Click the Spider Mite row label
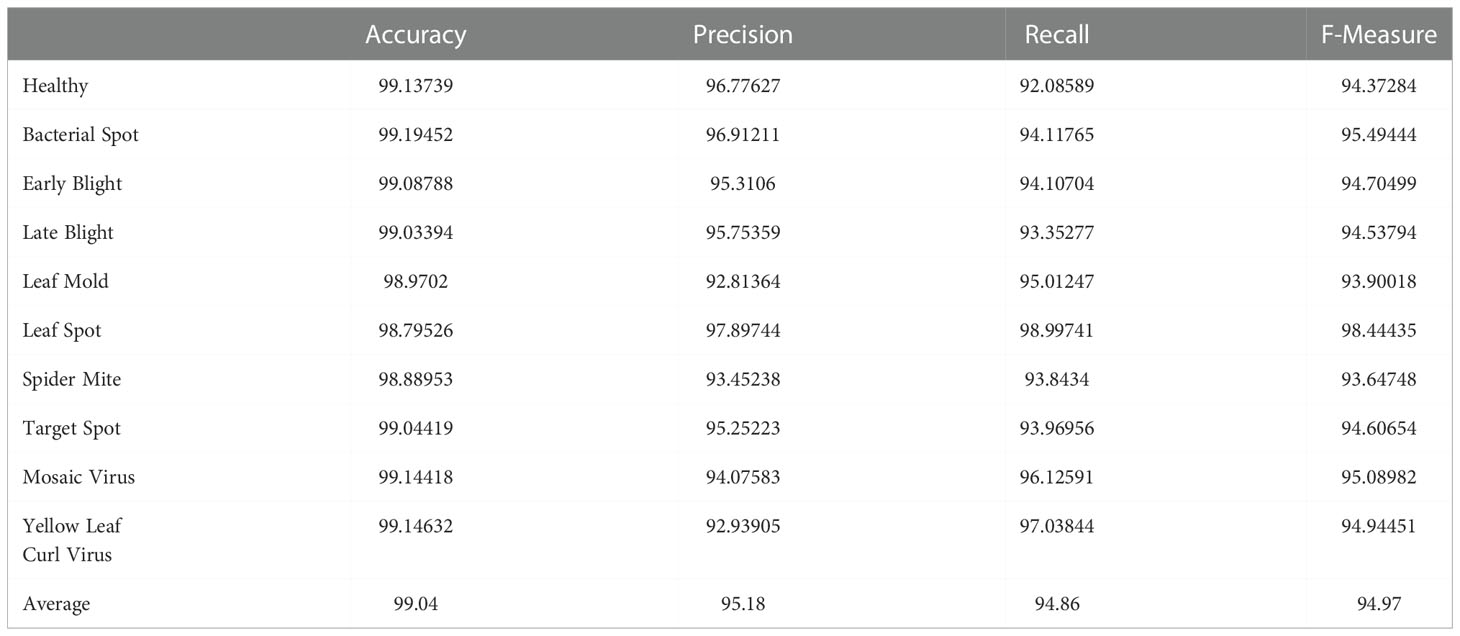1460x636 pixels. tap(72, 380)
